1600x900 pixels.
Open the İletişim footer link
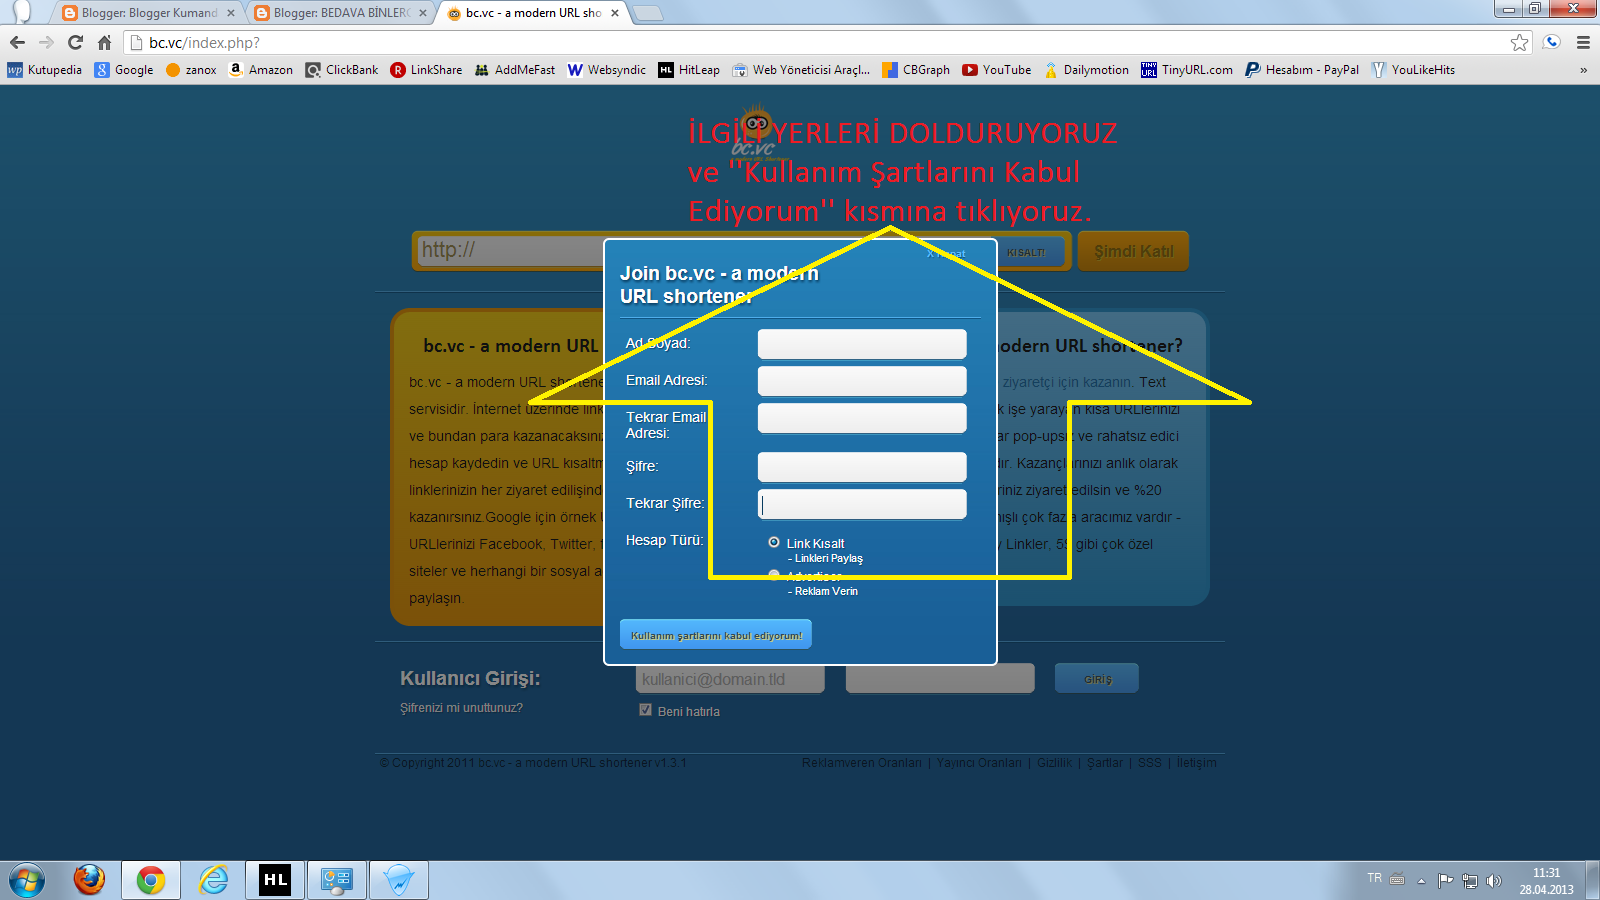1197,763
